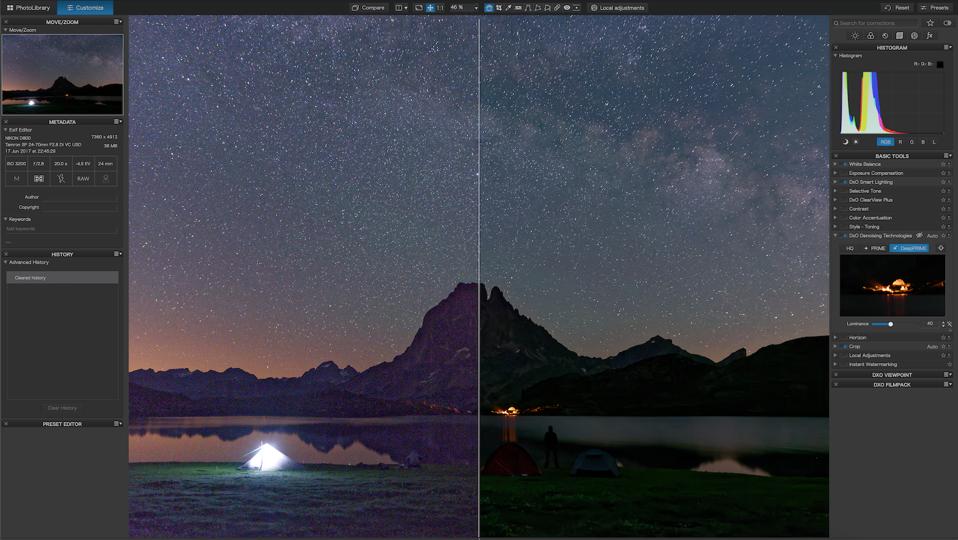The width and height of the screenshot is (958, 540).
Task: Click the denoising preview target icon
Action: [x=941, y=248]
